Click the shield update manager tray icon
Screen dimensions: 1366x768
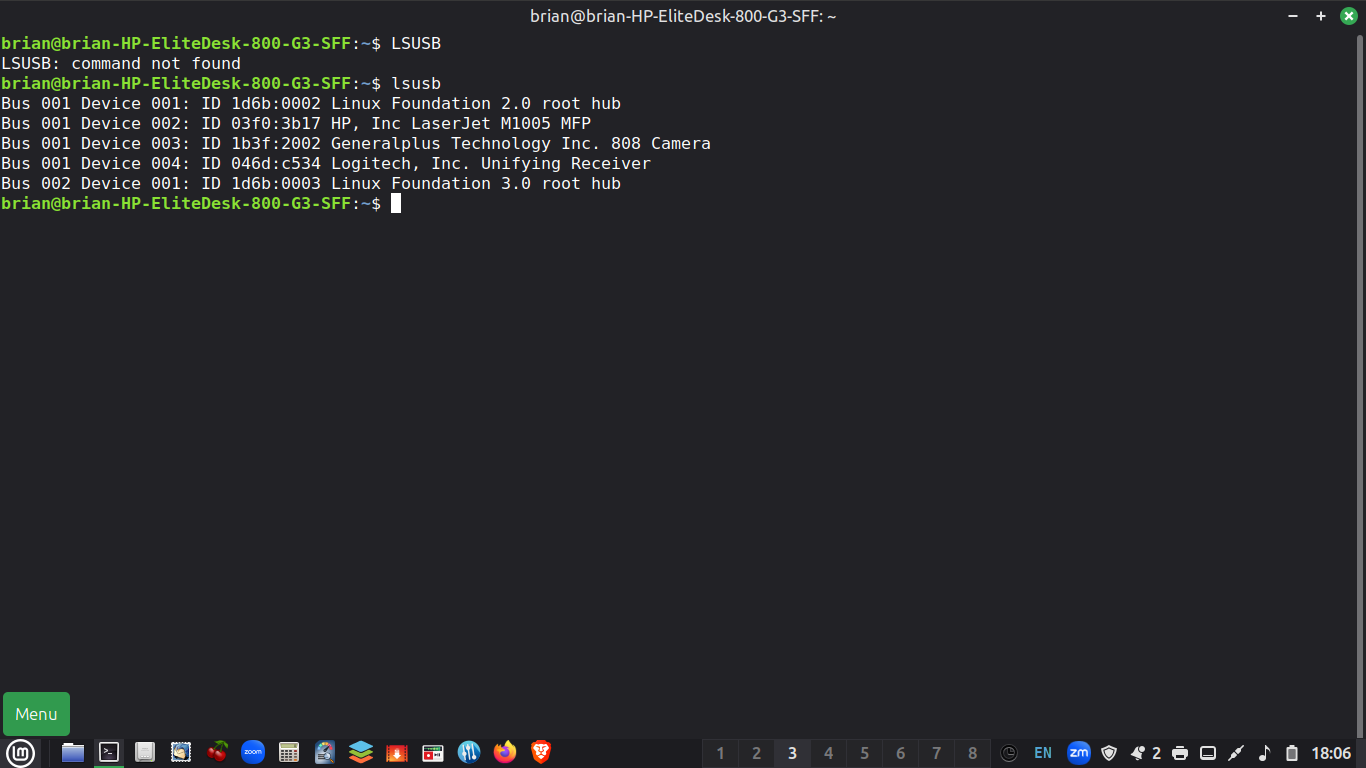pyautogui.click(x=1109, y=753)
